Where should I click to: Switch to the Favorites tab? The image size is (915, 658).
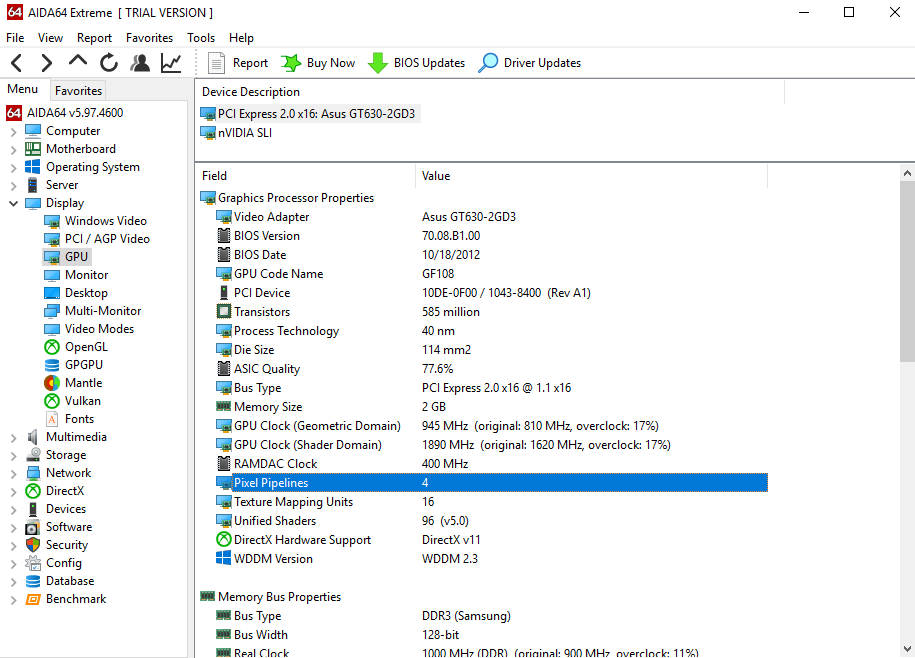pos(78,91)
